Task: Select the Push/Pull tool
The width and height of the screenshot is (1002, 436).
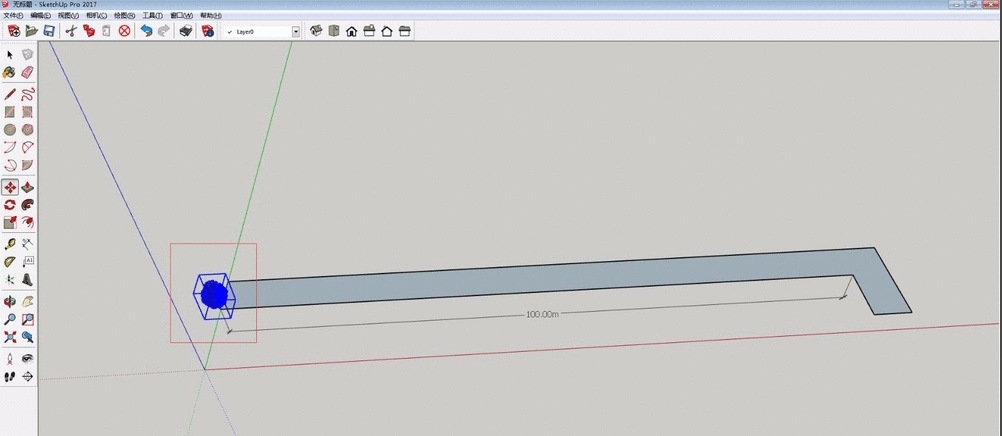Action: coord(27,187)
